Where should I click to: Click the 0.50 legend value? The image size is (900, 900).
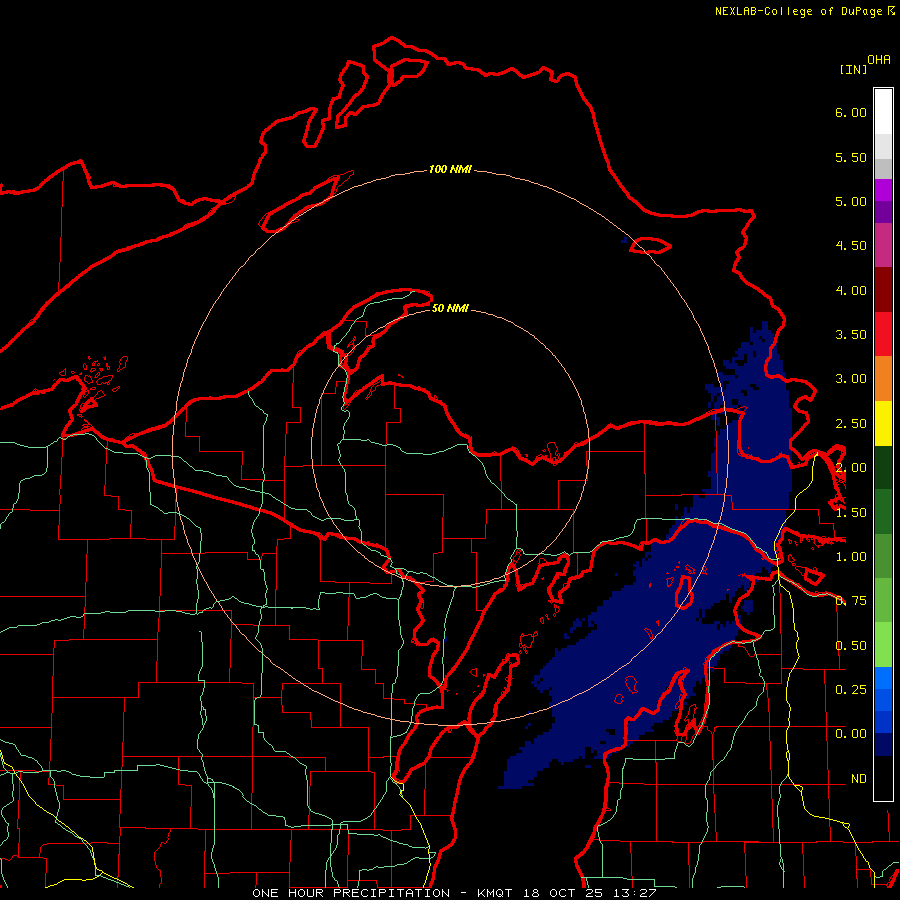point(851,646)
